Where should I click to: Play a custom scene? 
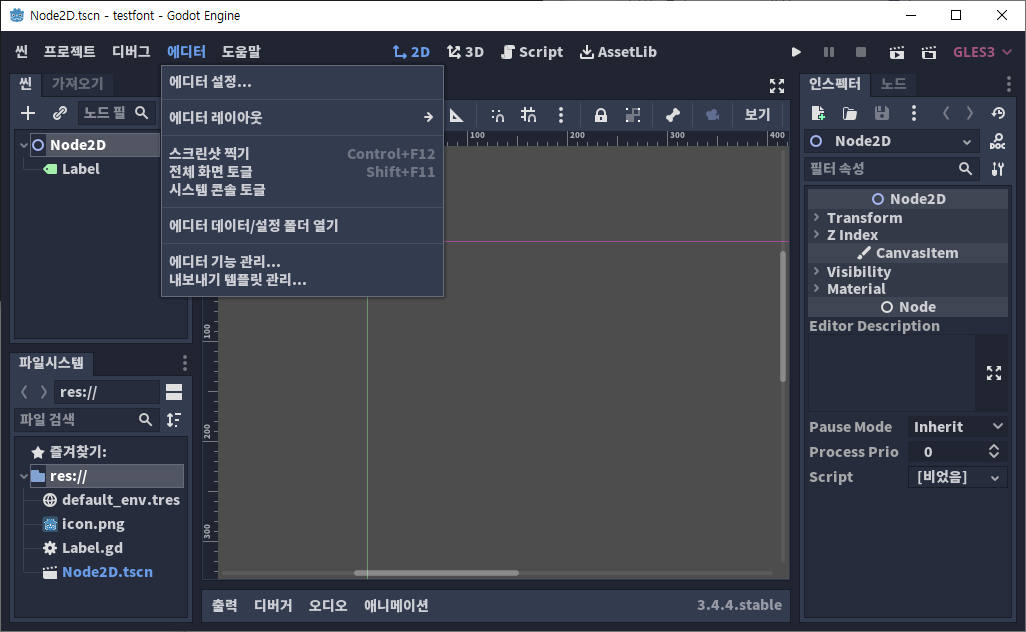pos(929,52)
